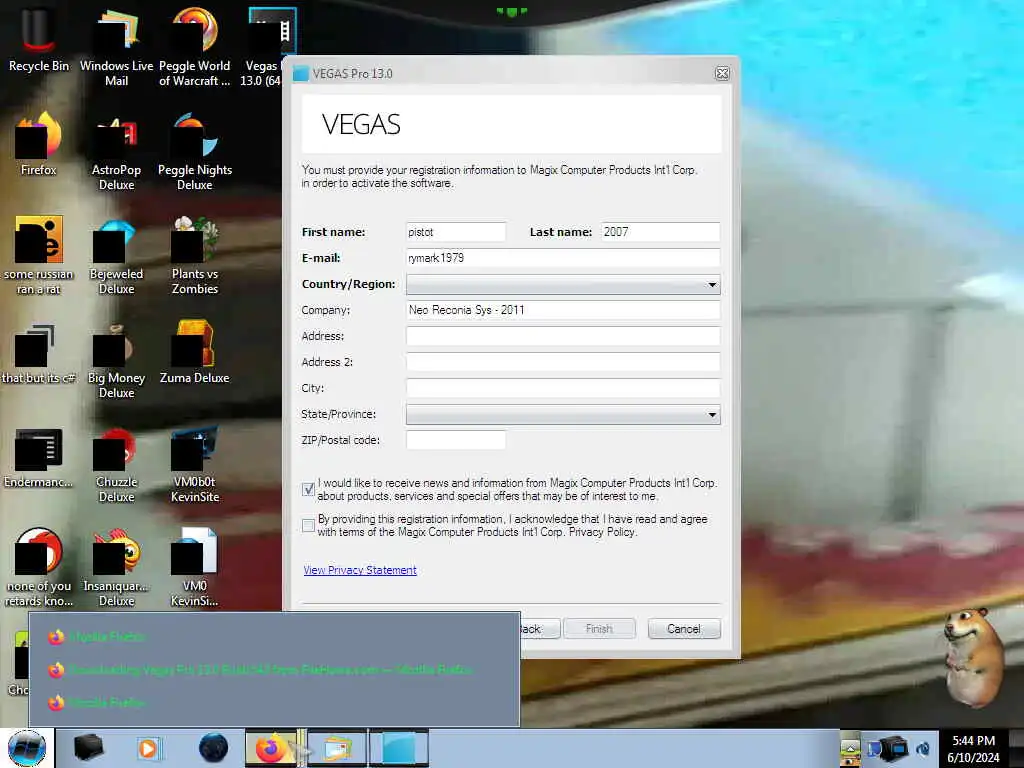Close the VEGAS Pro 13.0 dialog
This screenshot has height=768, width=1024.
coord(722,74)
